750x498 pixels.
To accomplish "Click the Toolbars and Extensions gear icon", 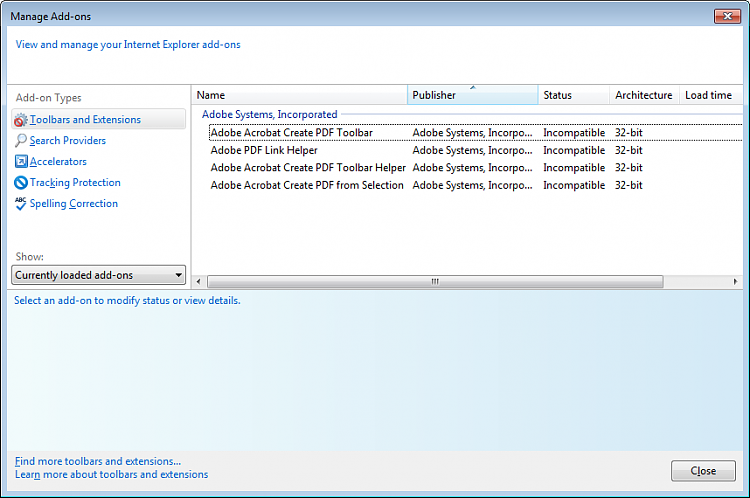I will coord(21,120).
